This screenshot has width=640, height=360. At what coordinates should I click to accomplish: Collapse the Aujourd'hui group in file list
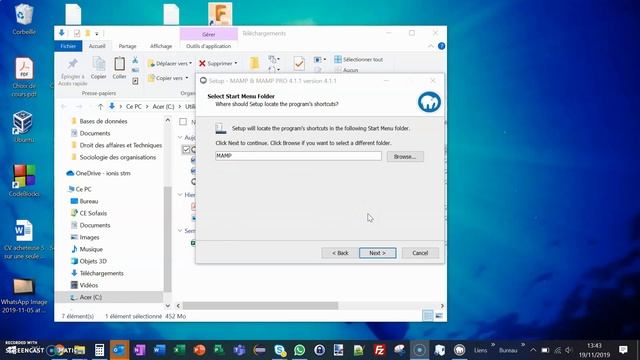(x=180, y=138)
